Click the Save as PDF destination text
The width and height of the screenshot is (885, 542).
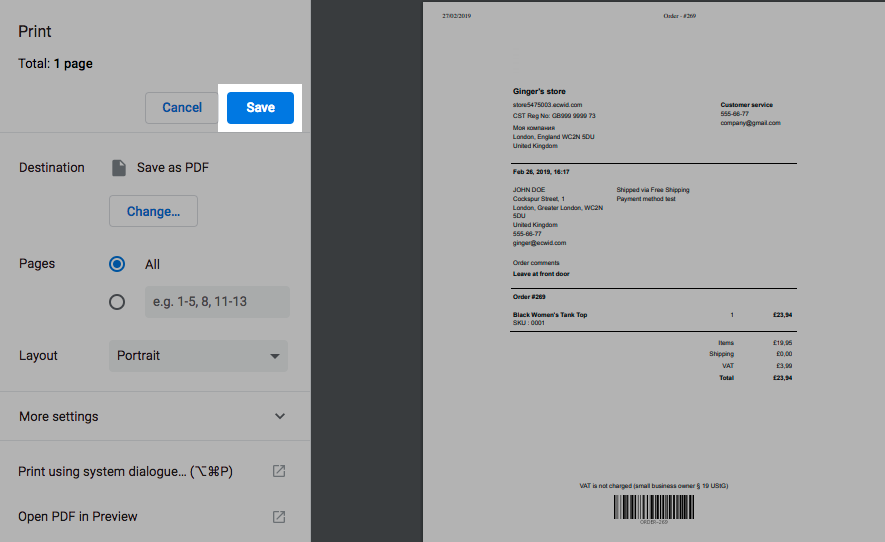pos(173,168)
